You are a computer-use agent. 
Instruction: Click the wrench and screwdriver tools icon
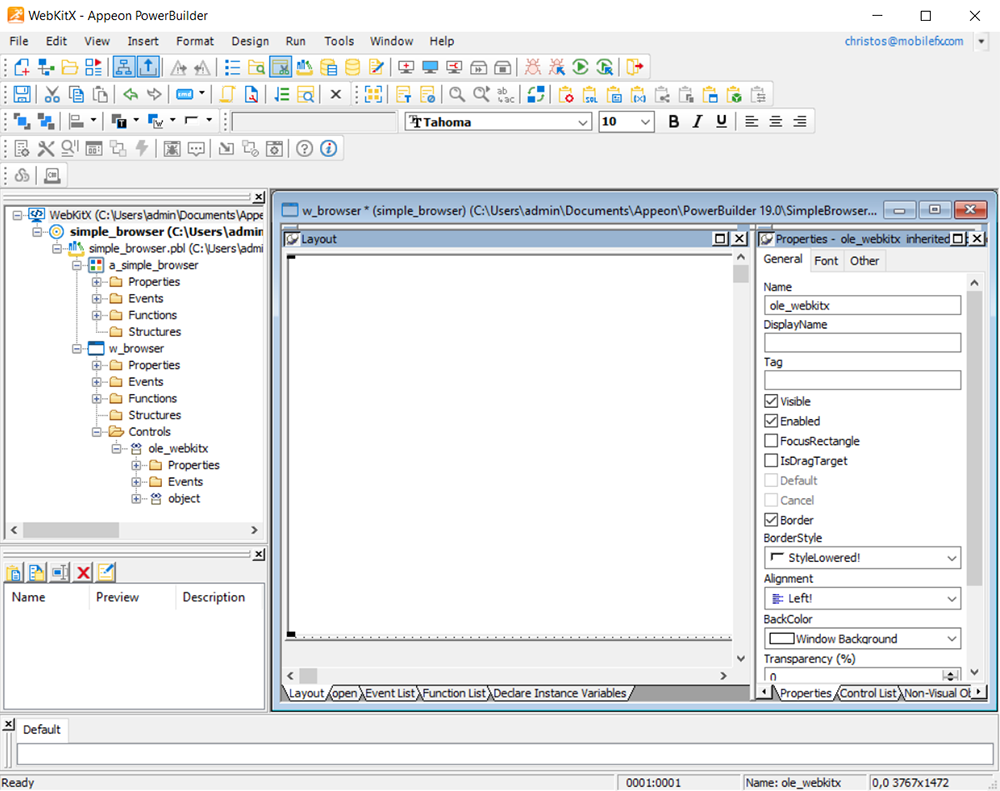46,149
